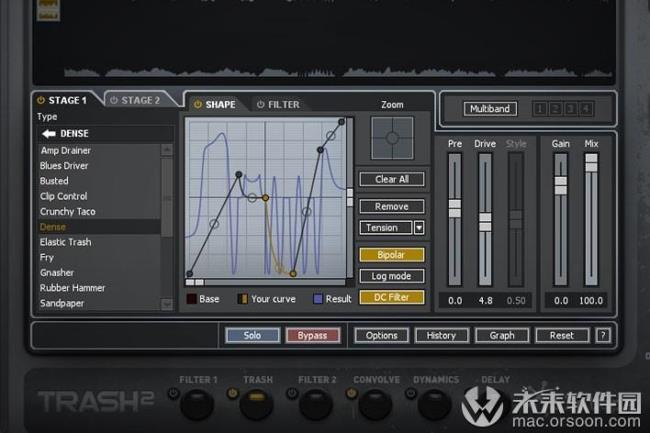Select multiband band 2
Image resolution: width=650 pixels, height=433 pixels.
(555, 109)
